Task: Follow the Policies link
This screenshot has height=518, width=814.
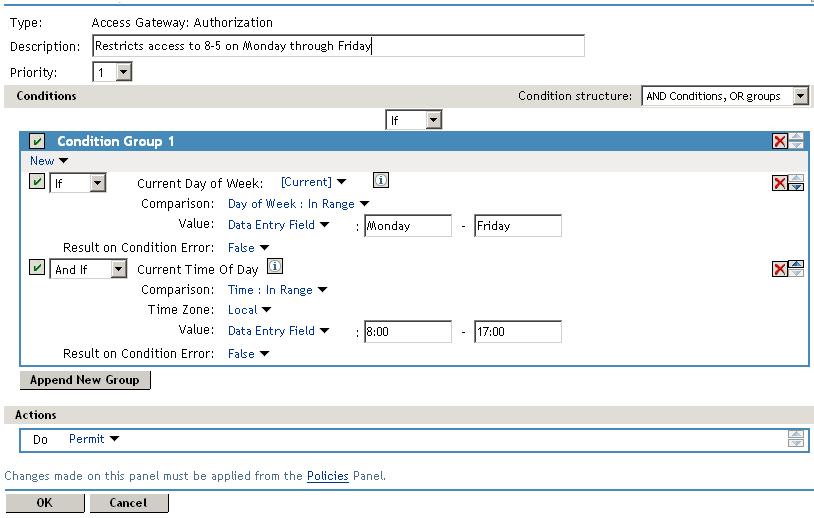Action: click(327, 476)
